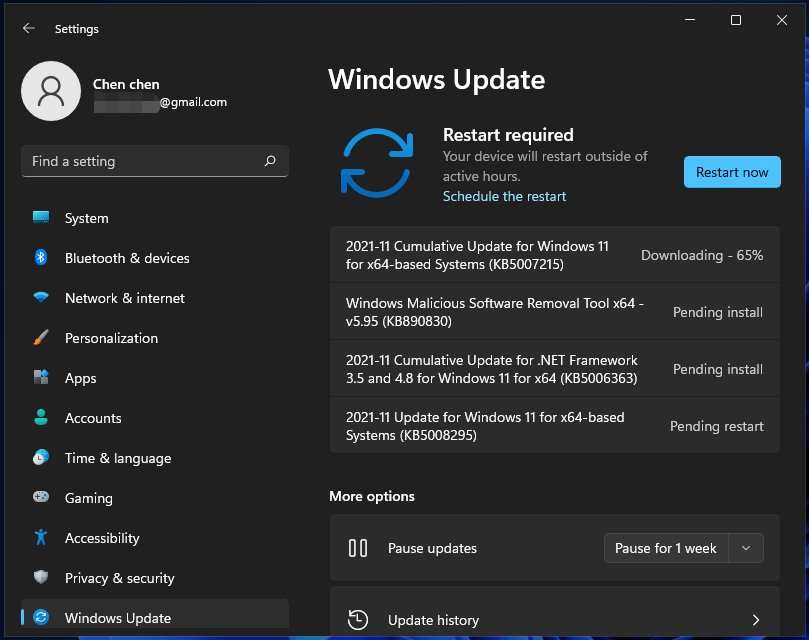The image size is (809, 640).
Task: Minimize the Settings window
Action: point(690,20)
